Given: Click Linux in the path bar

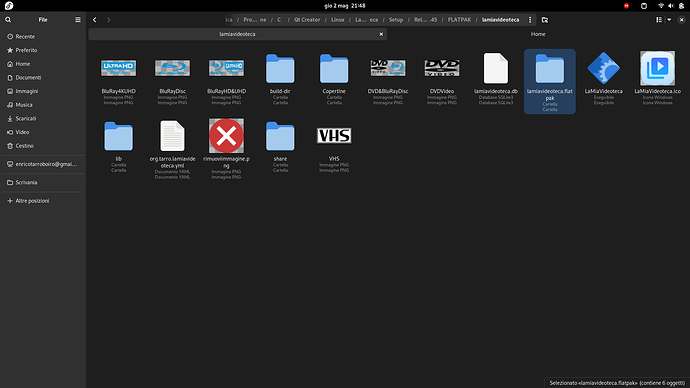Looking at the screenshot, I should point(338,20).
